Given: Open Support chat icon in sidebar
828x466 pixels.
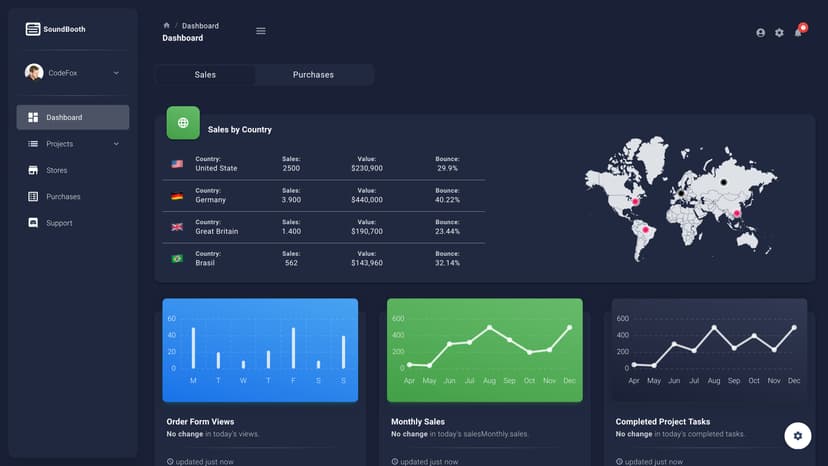Looking at the screenshot, I should [x=33, y=223].
